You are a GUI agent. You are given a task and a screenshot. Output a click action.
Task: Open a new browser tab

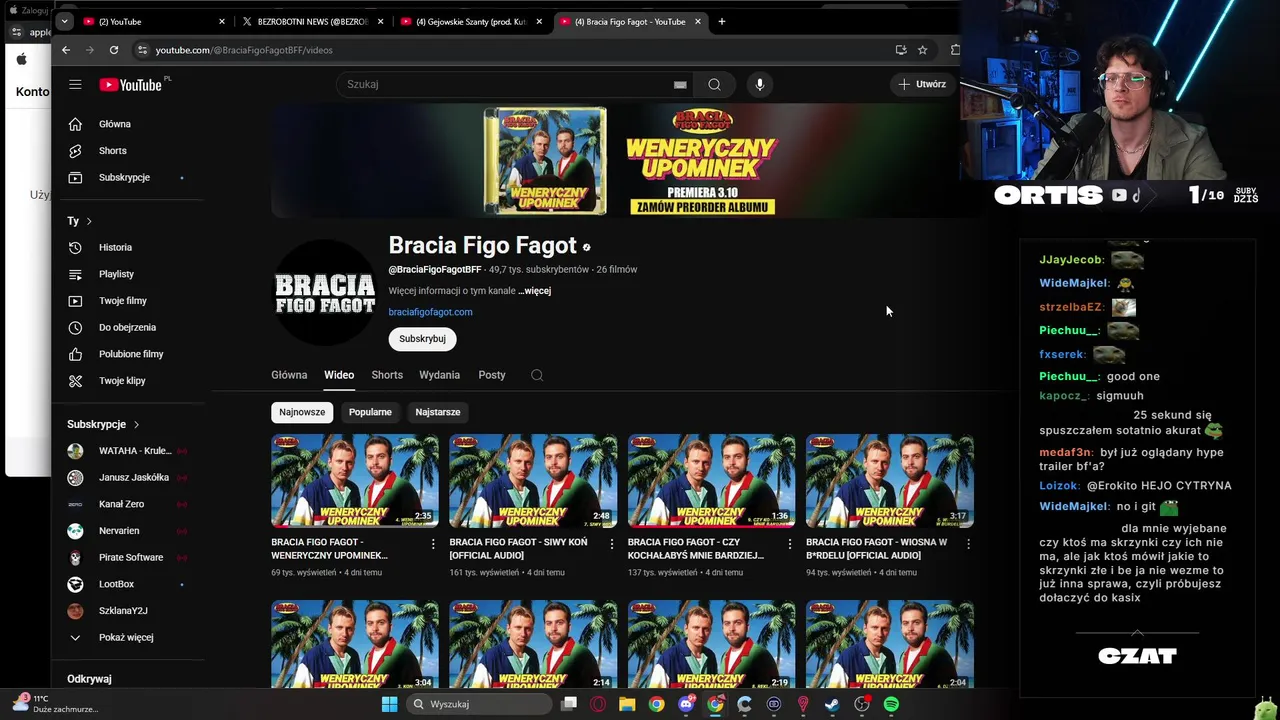coord(721,21)
